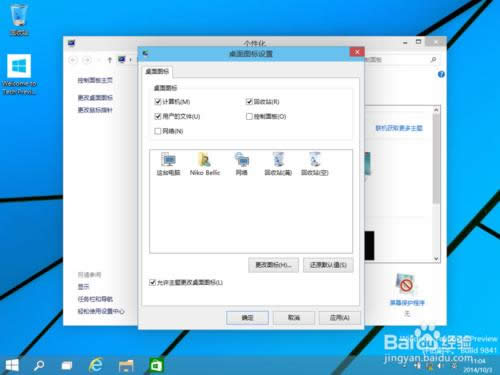The image size is (500, 375).
Task: Click 联机获取更多主题 link in Personalization window
Action: [399, 128]
